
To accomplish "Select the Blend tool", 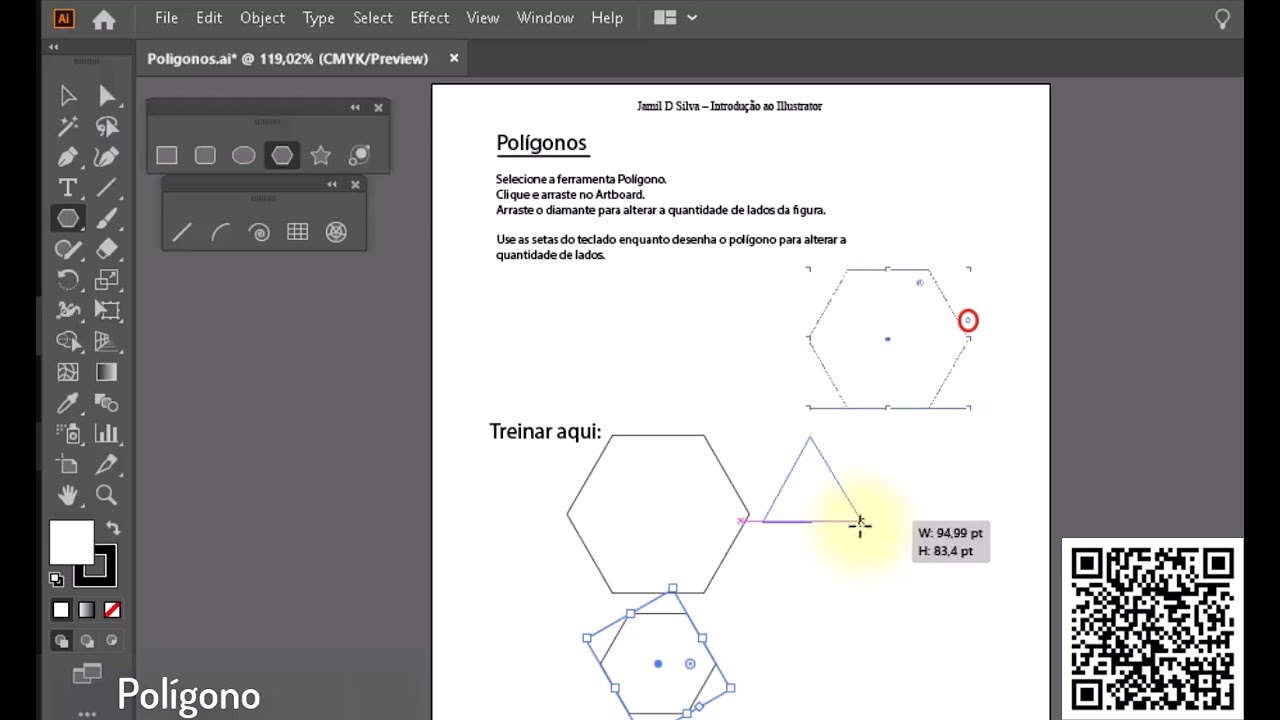I will click(107, 403).
